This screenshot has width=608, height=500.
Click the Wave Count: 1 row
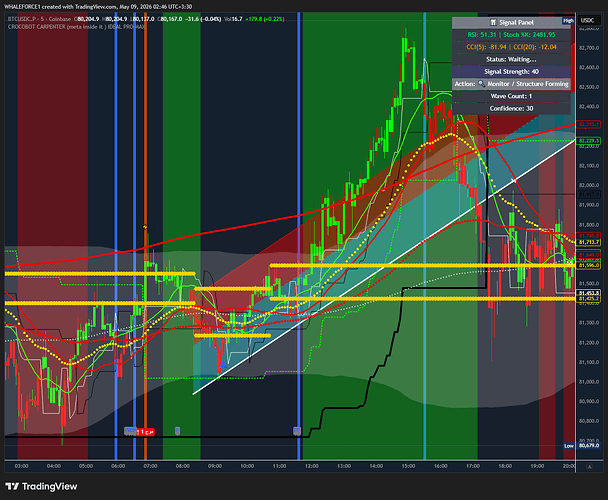(x=511, y=96)
